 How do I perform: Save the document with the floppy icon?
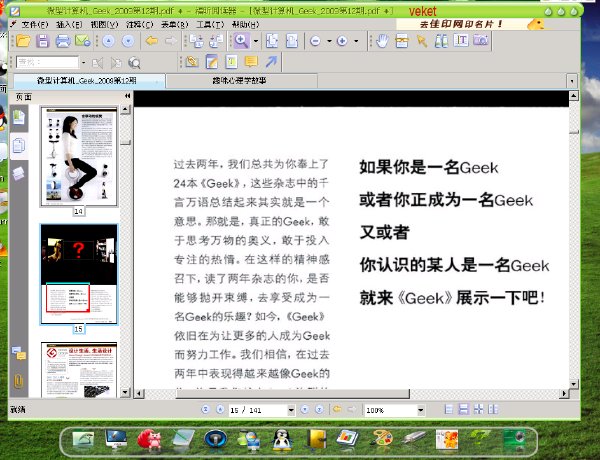click(43, 41)
